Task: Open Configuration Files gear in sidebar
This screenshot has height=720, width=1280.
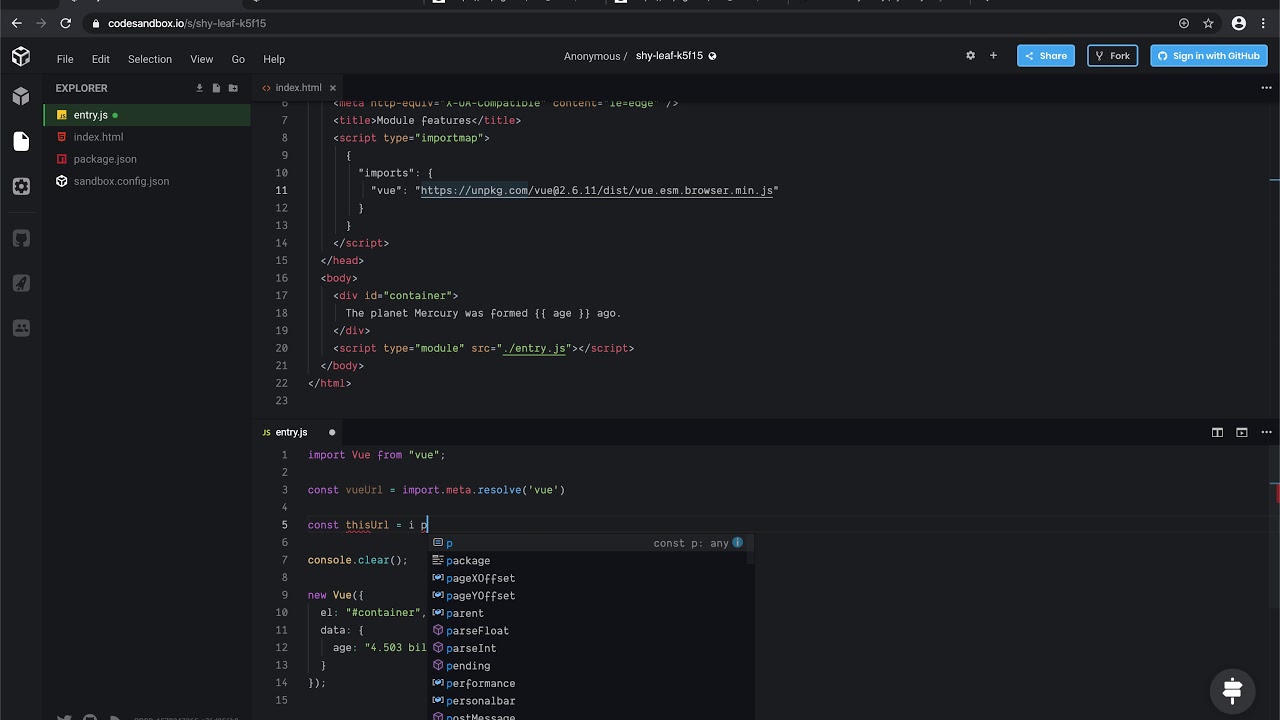Action: pos(21,186)
